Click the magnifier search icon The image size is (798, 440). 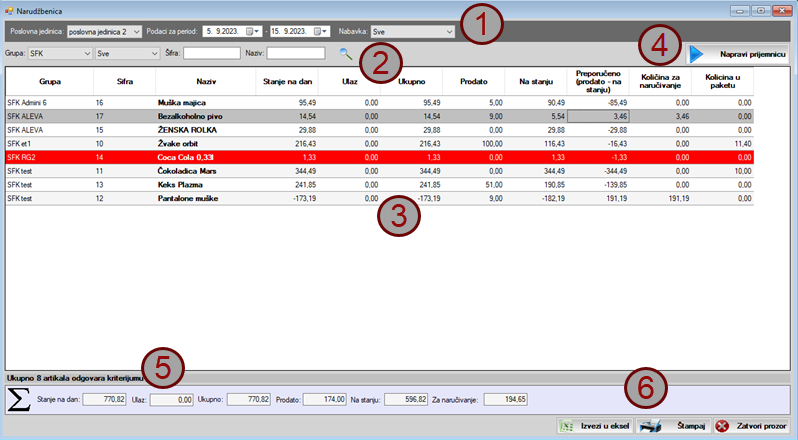(346, 53)
